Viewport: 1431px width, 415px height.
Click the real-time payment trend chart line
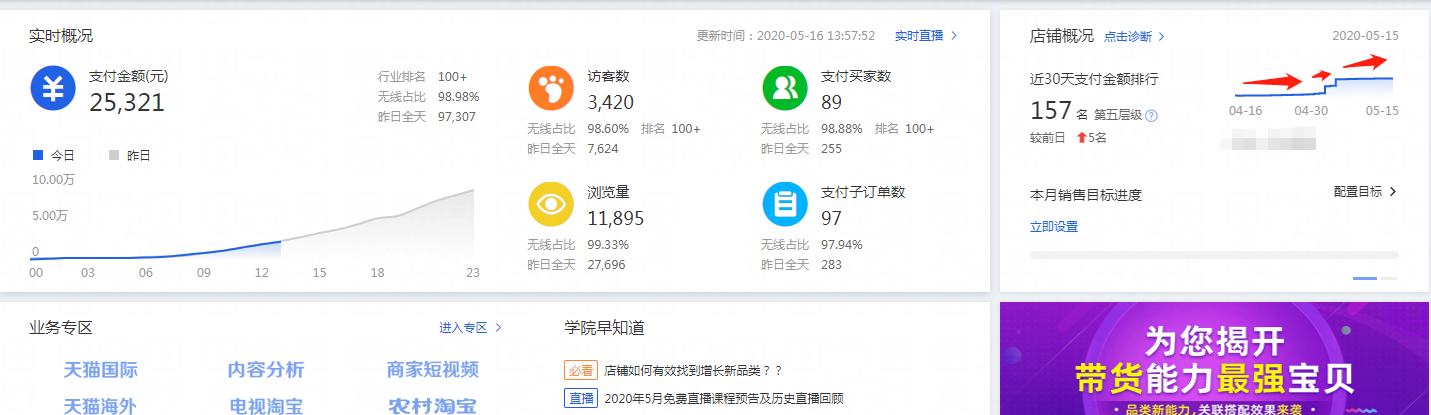click(252, 225)
